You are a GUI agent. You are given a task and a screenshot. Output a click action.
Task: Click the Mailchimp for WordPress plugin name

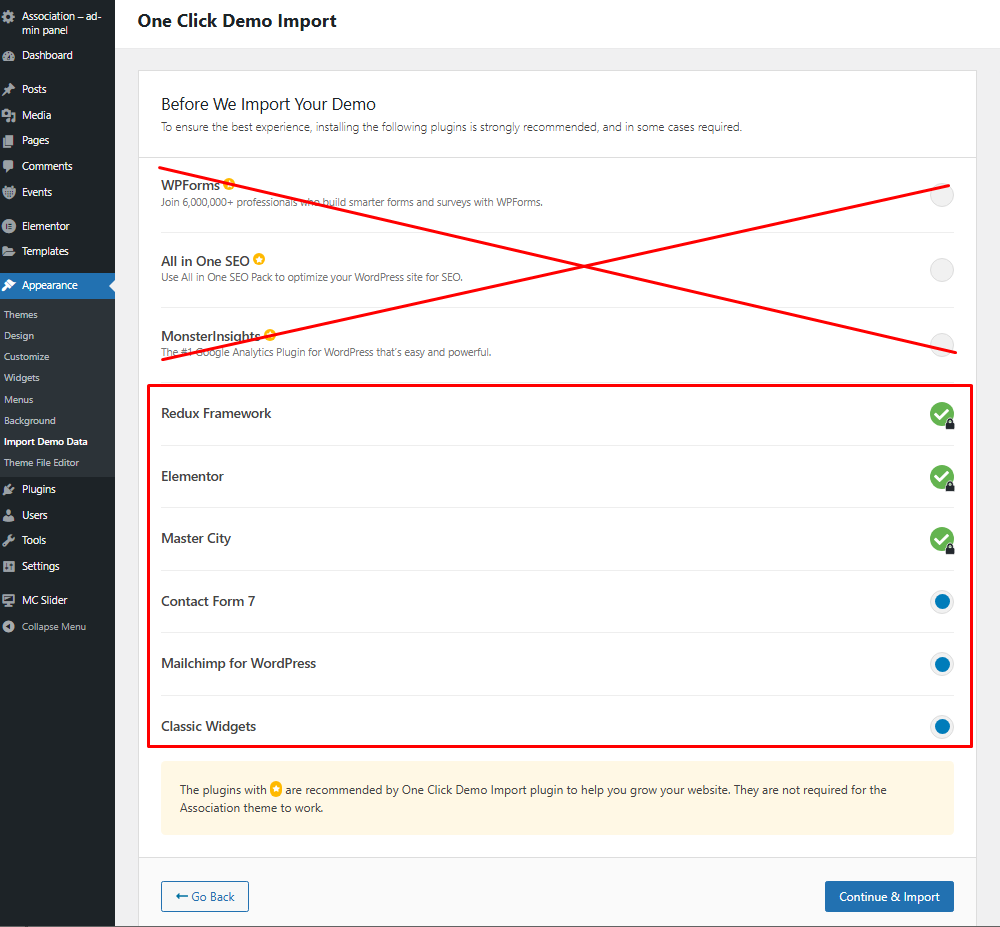coord(239,664)
